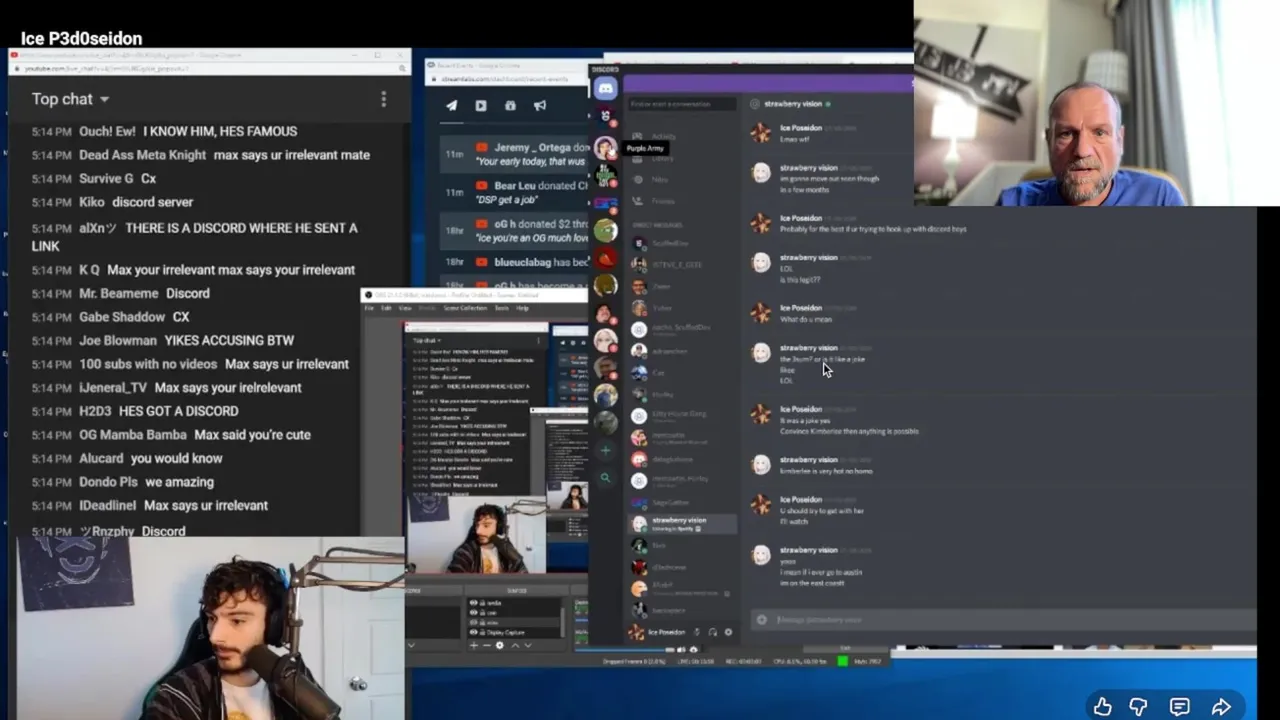The height and width of the screenshot is (720, 1280).
Task: Select Bear Leu donation event
Action: pos(515,192)
